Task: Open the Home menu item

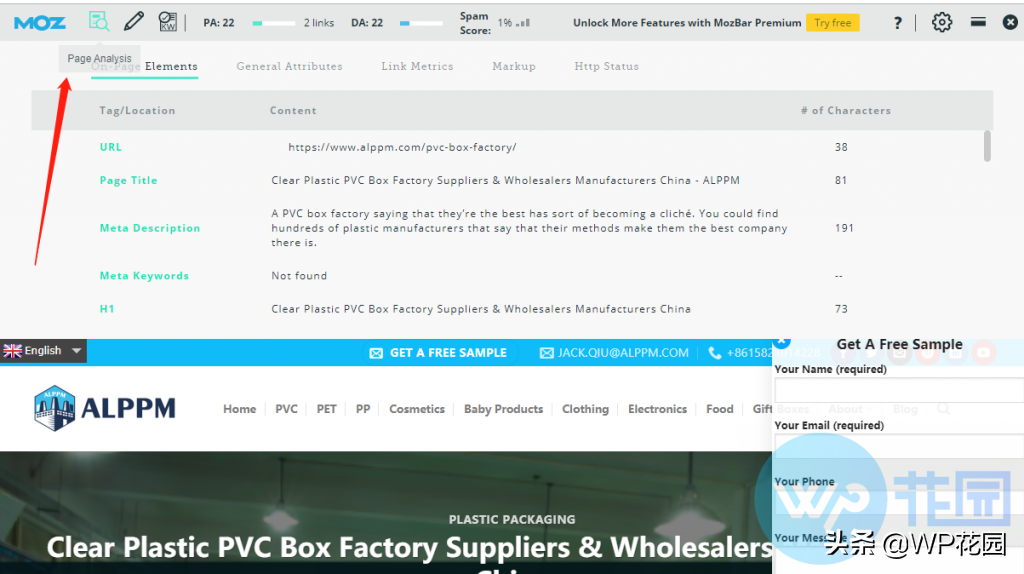Action: click(240, 409)
